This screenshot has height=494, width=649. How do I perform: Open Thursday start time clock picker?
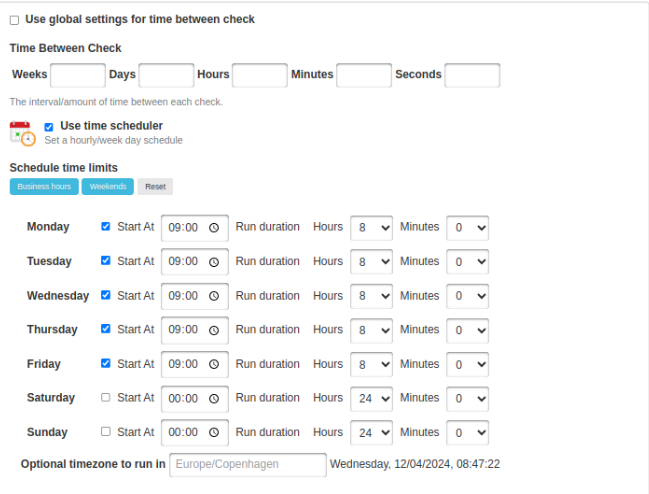214,330
